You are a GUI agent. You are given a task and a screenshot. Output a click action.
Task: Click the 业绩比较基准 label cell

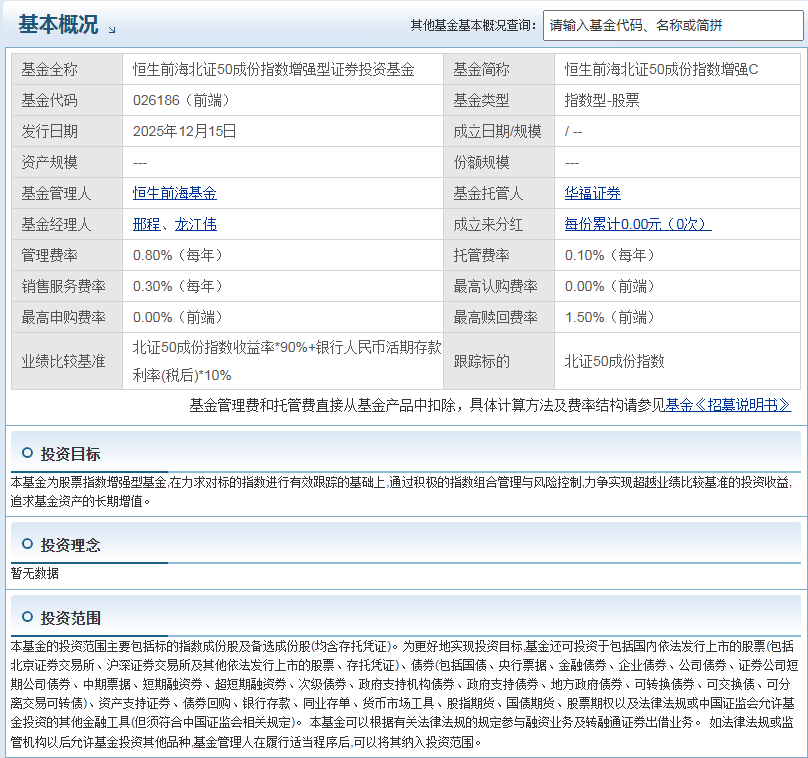(67, 361)
